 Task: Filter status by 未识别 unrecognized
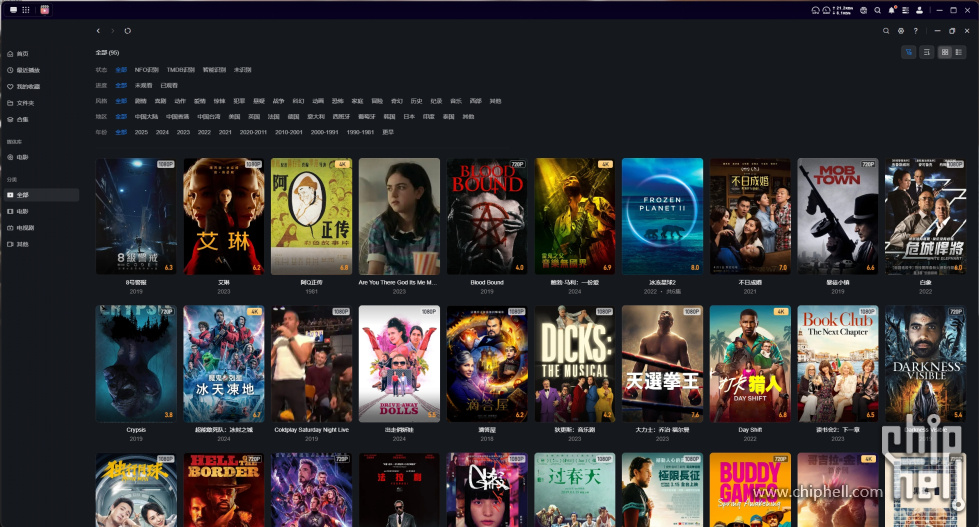pyautogui.click(x=242, y=70)
